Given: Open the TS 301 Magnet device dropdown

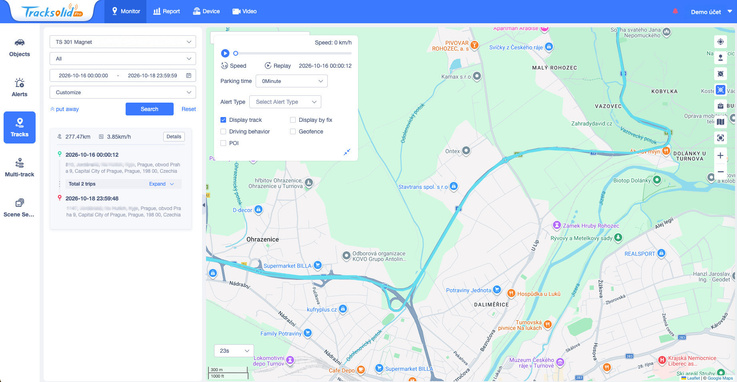Looking at the screenshot, I should click(122, 42).
